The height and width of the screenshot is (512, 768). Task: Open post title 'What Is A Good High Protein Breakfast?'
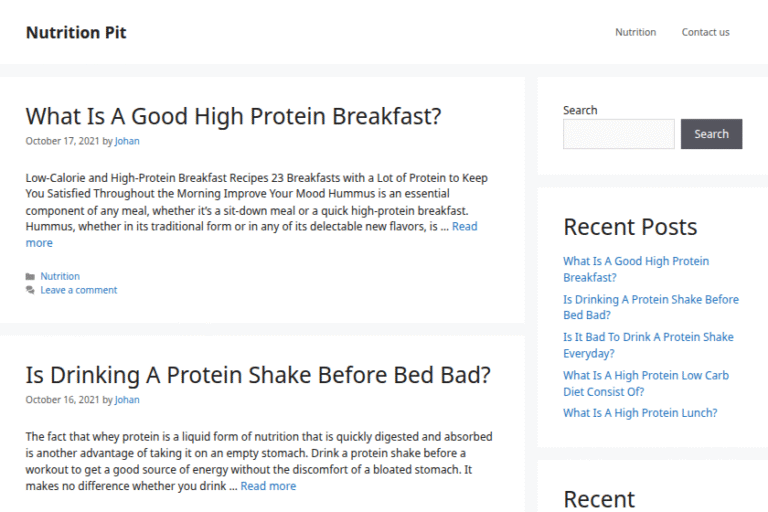click(233, 116)
